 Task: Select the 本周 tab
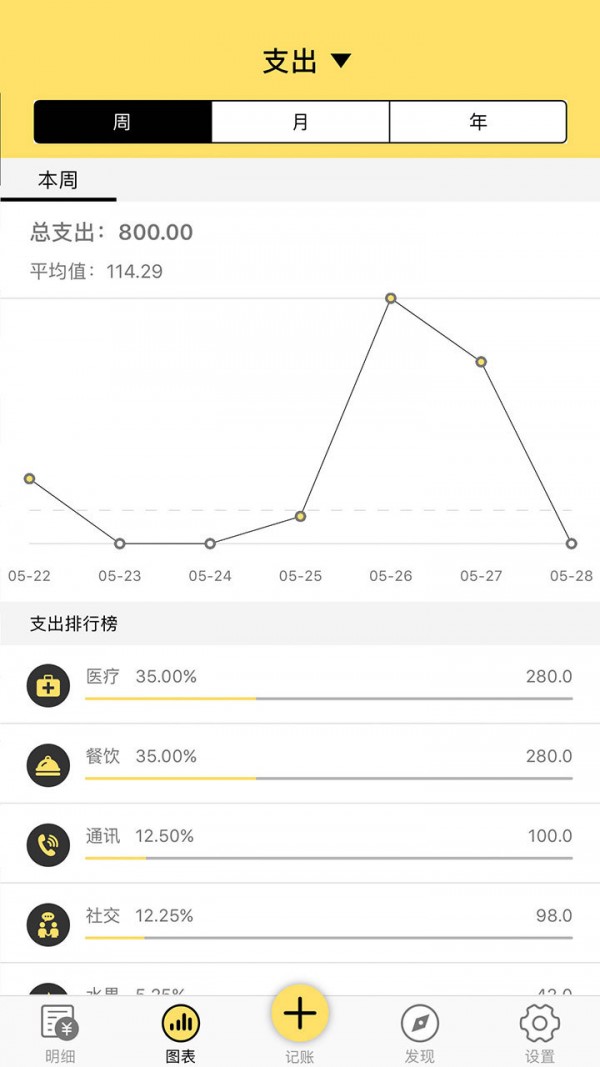[x=58, y=181]
